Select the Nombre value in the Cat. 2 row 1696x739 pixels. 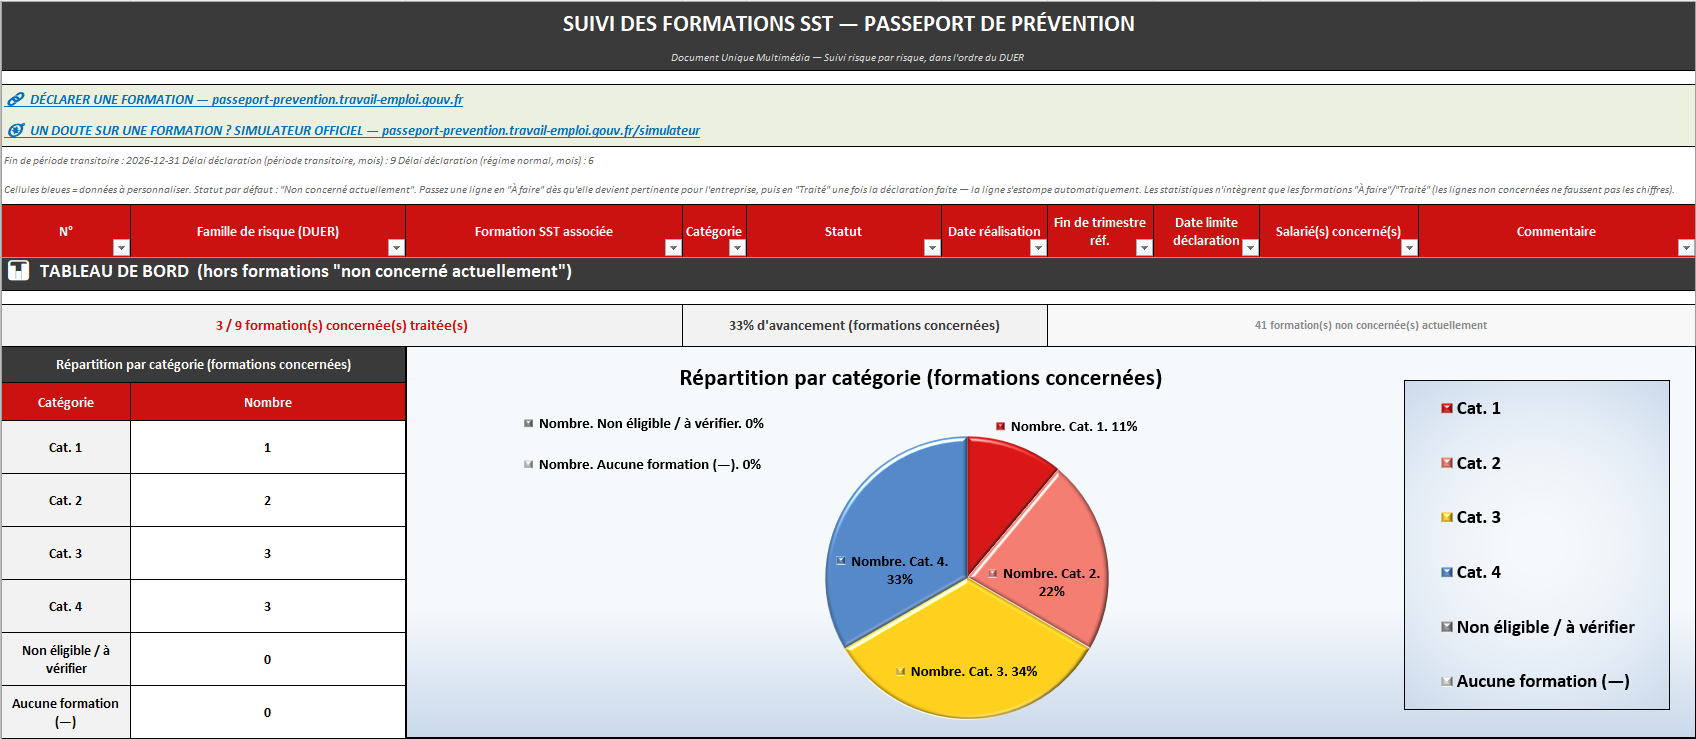(268, 500)
